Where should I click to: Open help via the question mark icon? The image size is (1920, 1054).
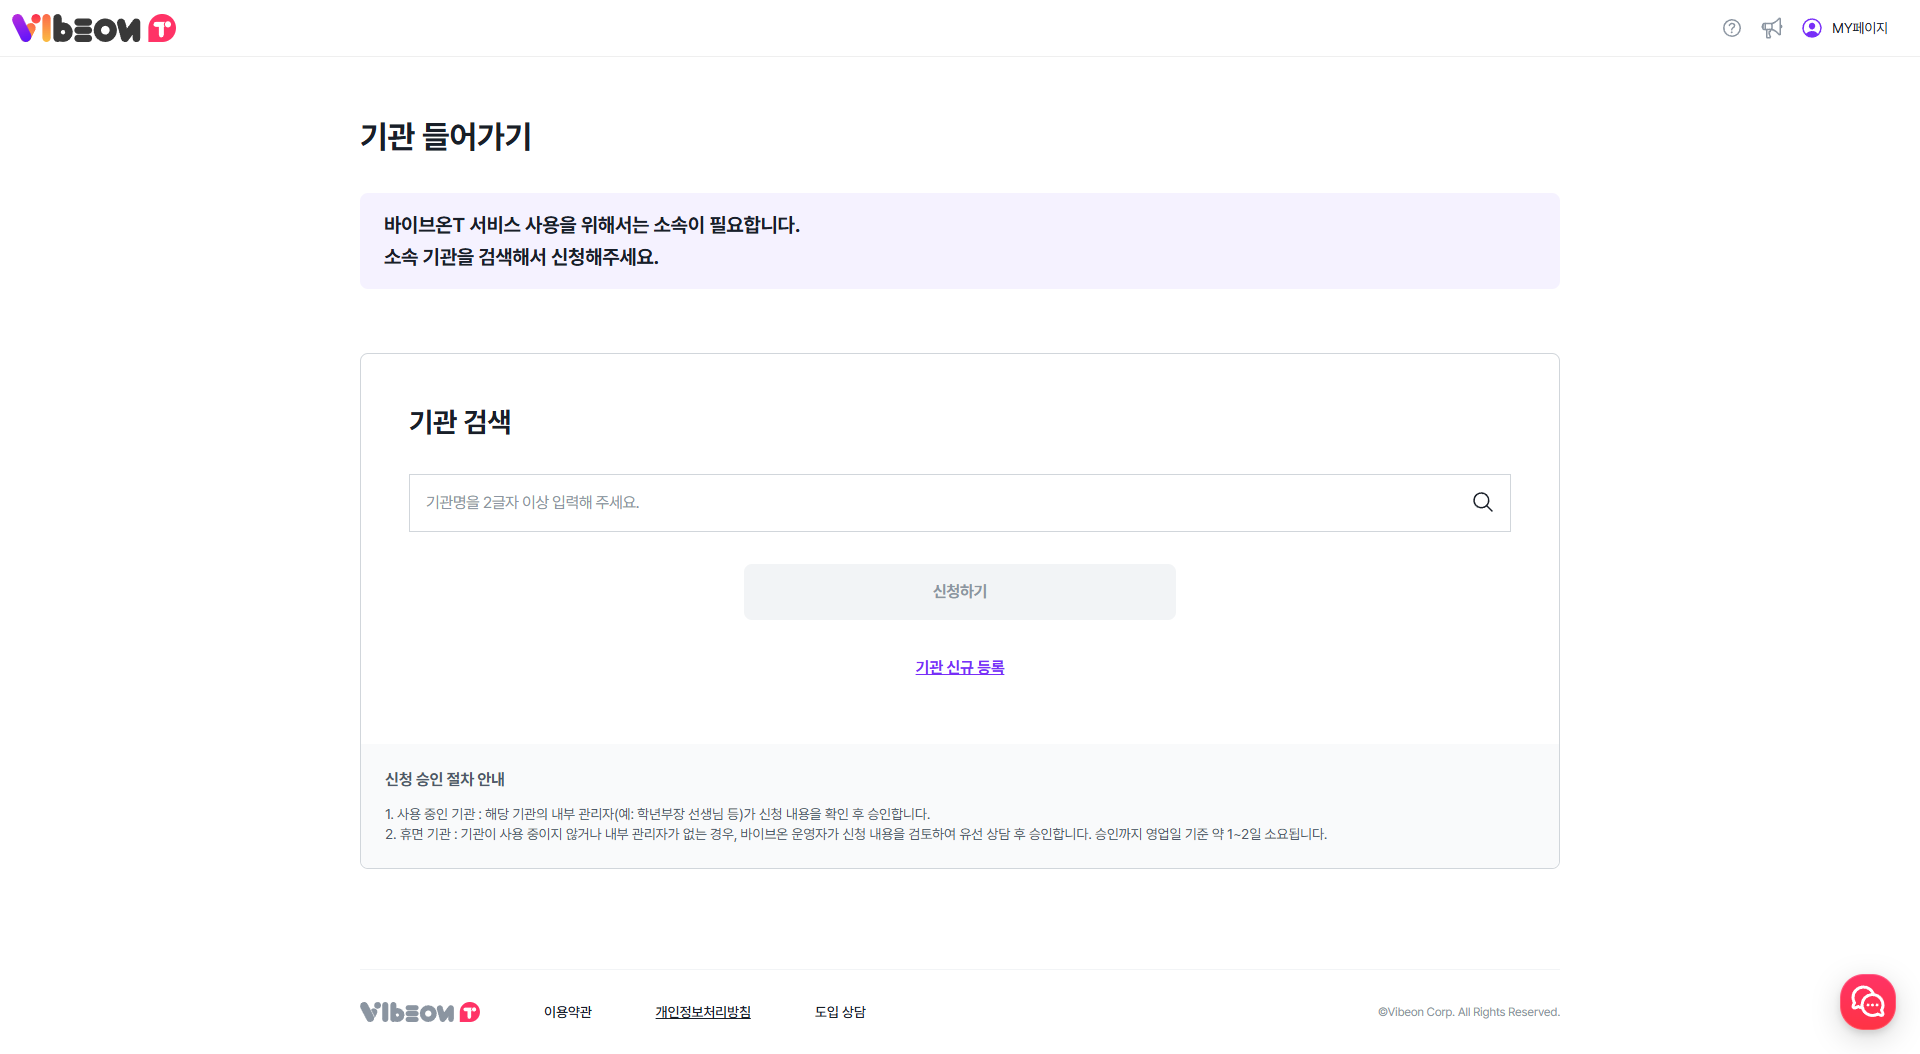(x=1732, y=28)
